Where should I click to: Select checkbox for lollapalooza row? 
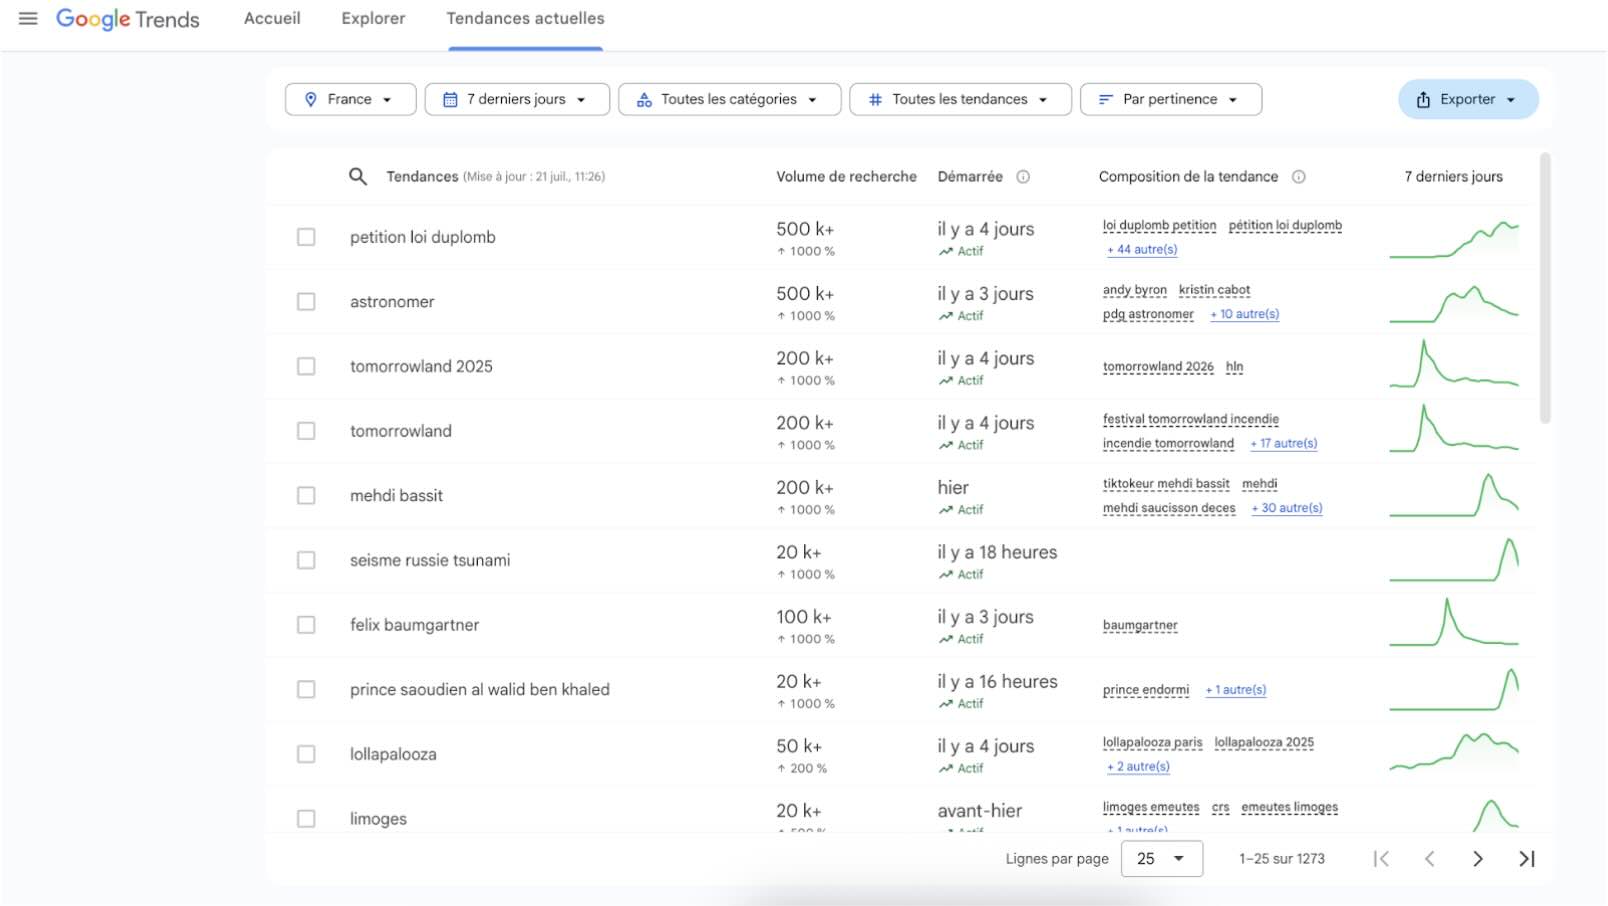pos(306,754)
